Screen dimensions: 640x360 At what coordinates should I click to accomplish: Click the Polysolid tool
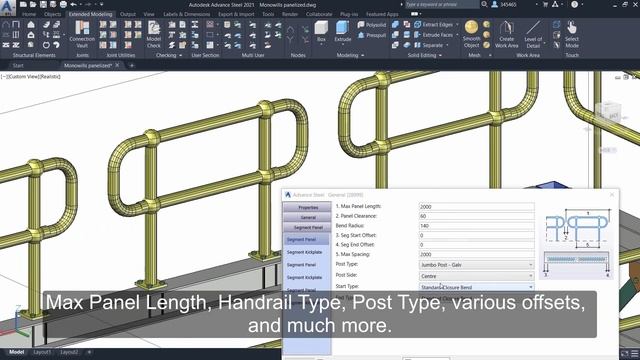point(371,25)
